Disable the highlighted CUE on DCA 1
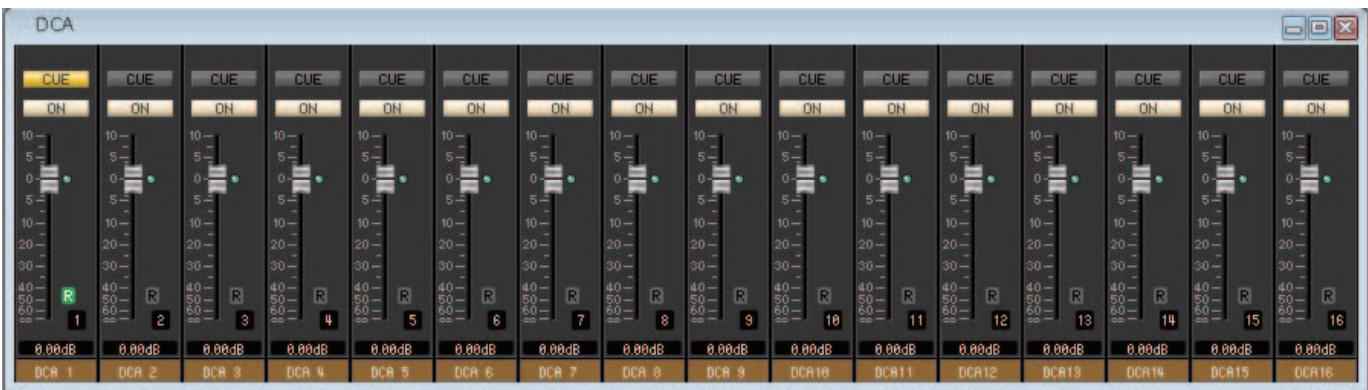The image size is (1368, 390). (x=56, y=79)
